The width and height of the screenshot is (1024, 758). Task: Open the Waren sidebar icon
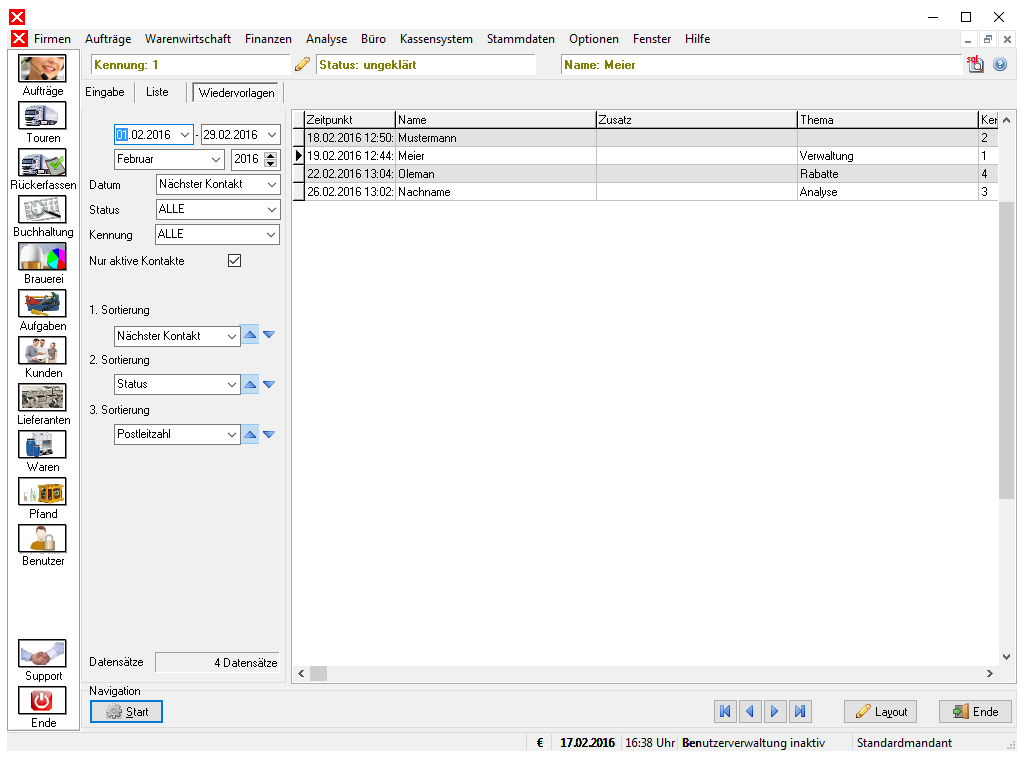[x=42, y=445]
